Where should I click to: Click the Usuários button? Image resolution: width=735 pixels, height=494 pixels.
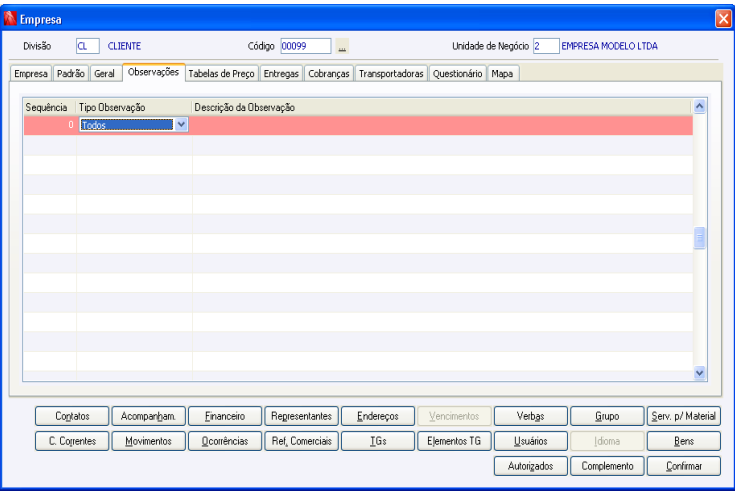click(531, 441)
